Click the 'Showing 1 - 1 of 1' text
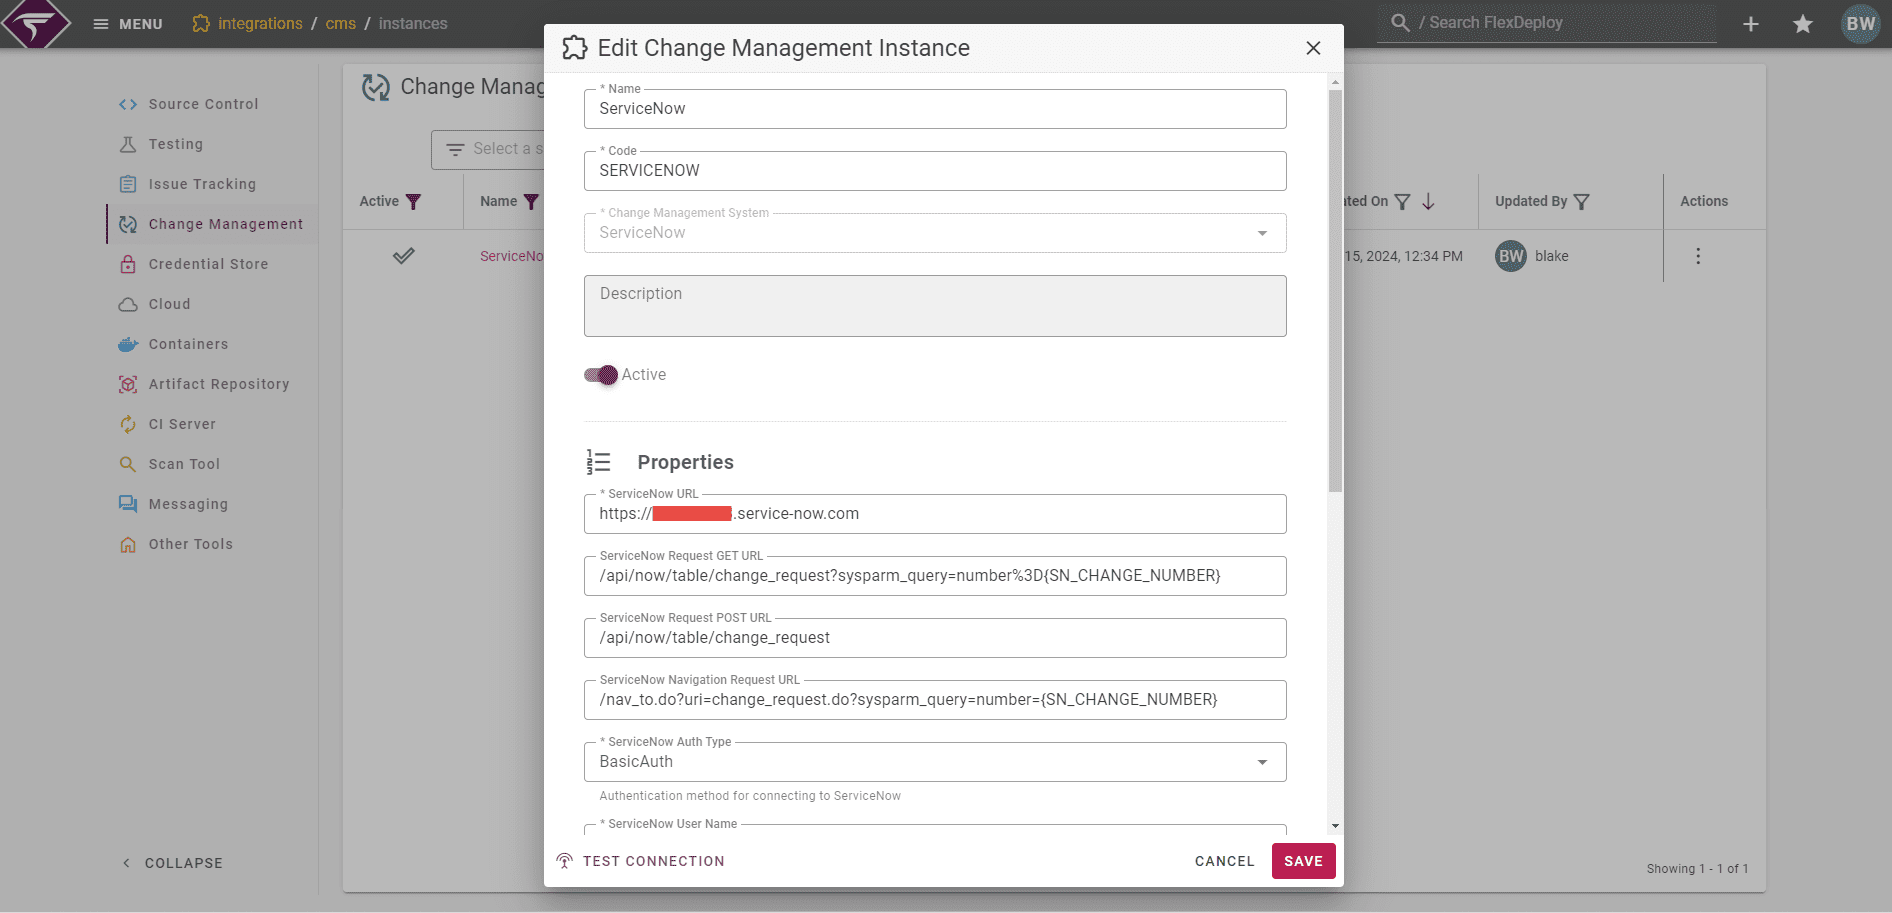 point(1697,869)
